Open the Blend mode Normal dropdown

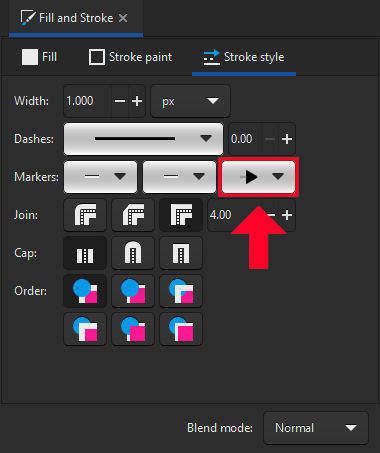coord(316,428)
